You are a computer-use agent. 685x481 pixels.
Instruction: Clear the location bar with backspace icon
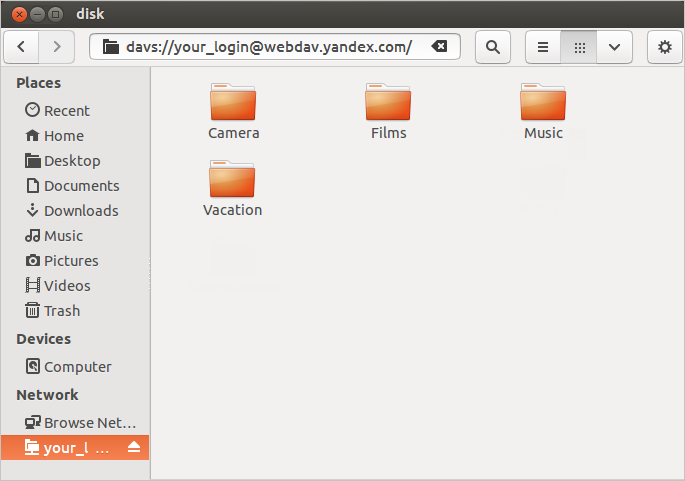[x=439, y=46]
